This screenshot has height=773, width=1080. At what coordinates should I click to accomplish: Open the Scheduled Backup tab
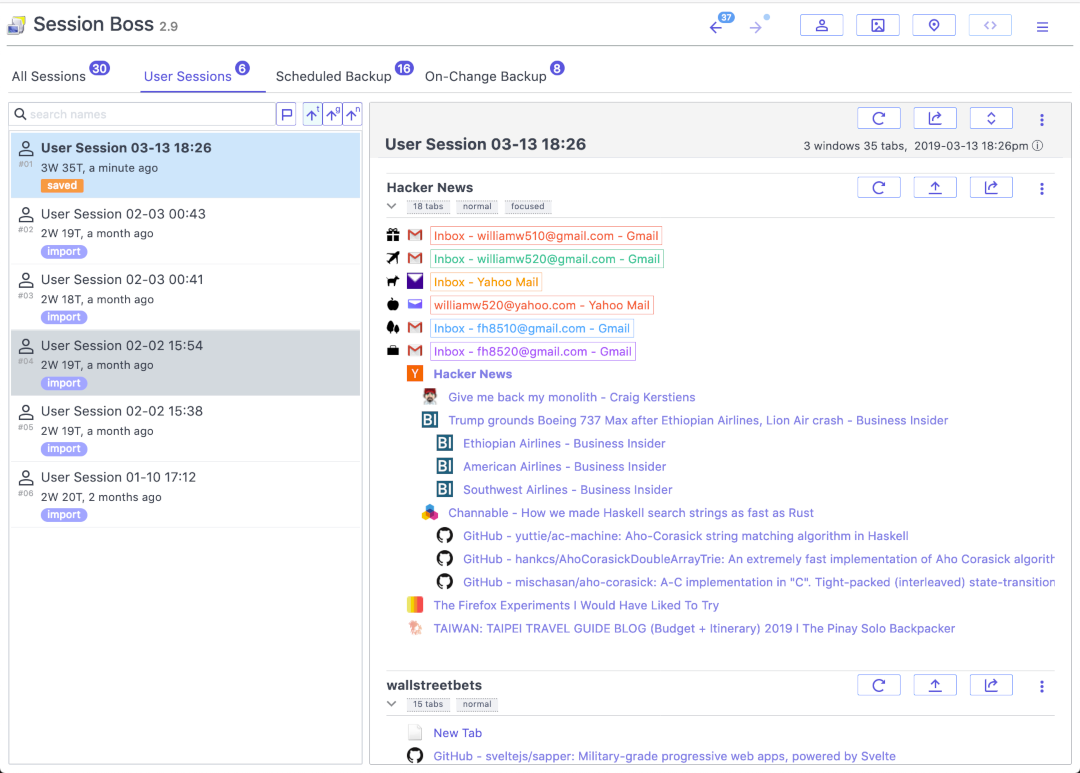[333, 76]
